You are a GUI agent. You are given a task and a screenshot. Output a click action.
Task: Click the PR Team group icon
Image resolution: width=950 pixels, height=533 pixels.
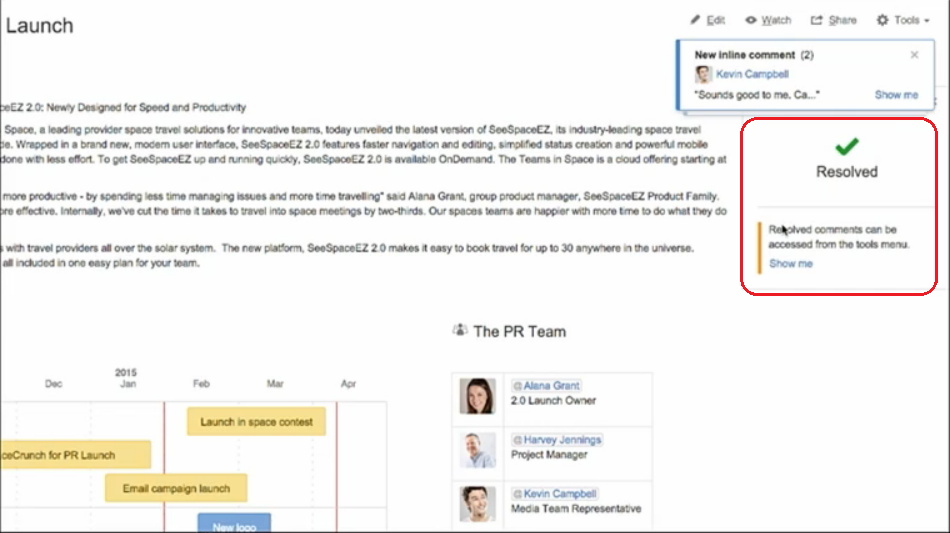(x=460, y=330)
